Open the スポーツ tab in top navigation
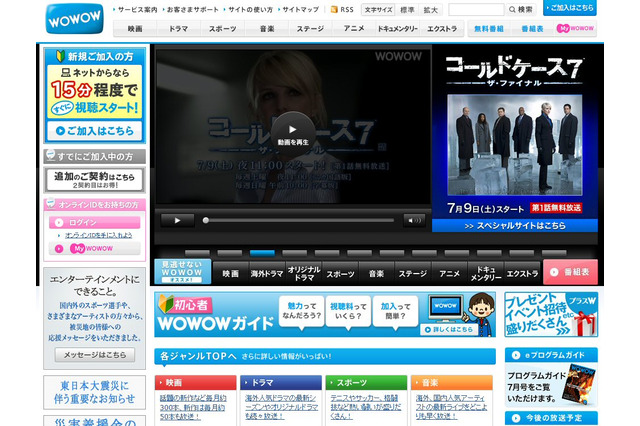Image resolution: width=640 pixels, height=426 pixels. tap(222, 29)
